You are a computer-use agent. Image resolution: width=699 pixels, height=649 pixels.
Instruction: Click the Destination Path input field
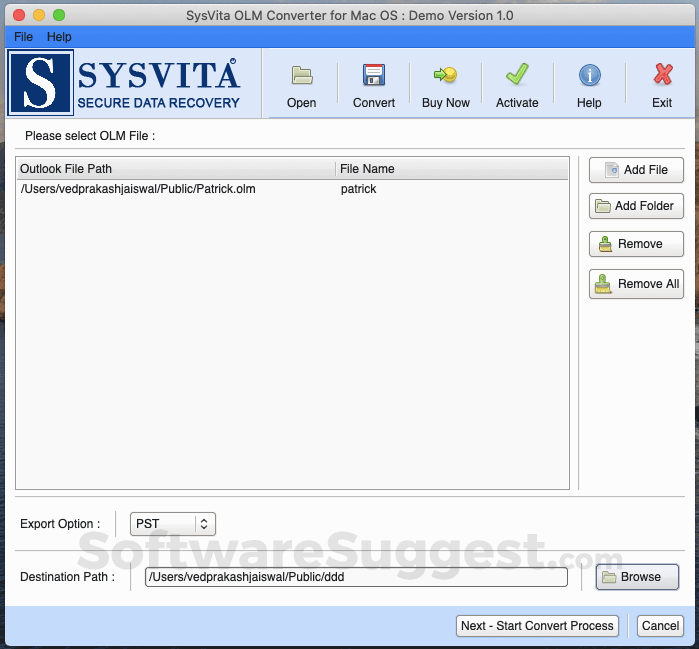click(356, 577)
